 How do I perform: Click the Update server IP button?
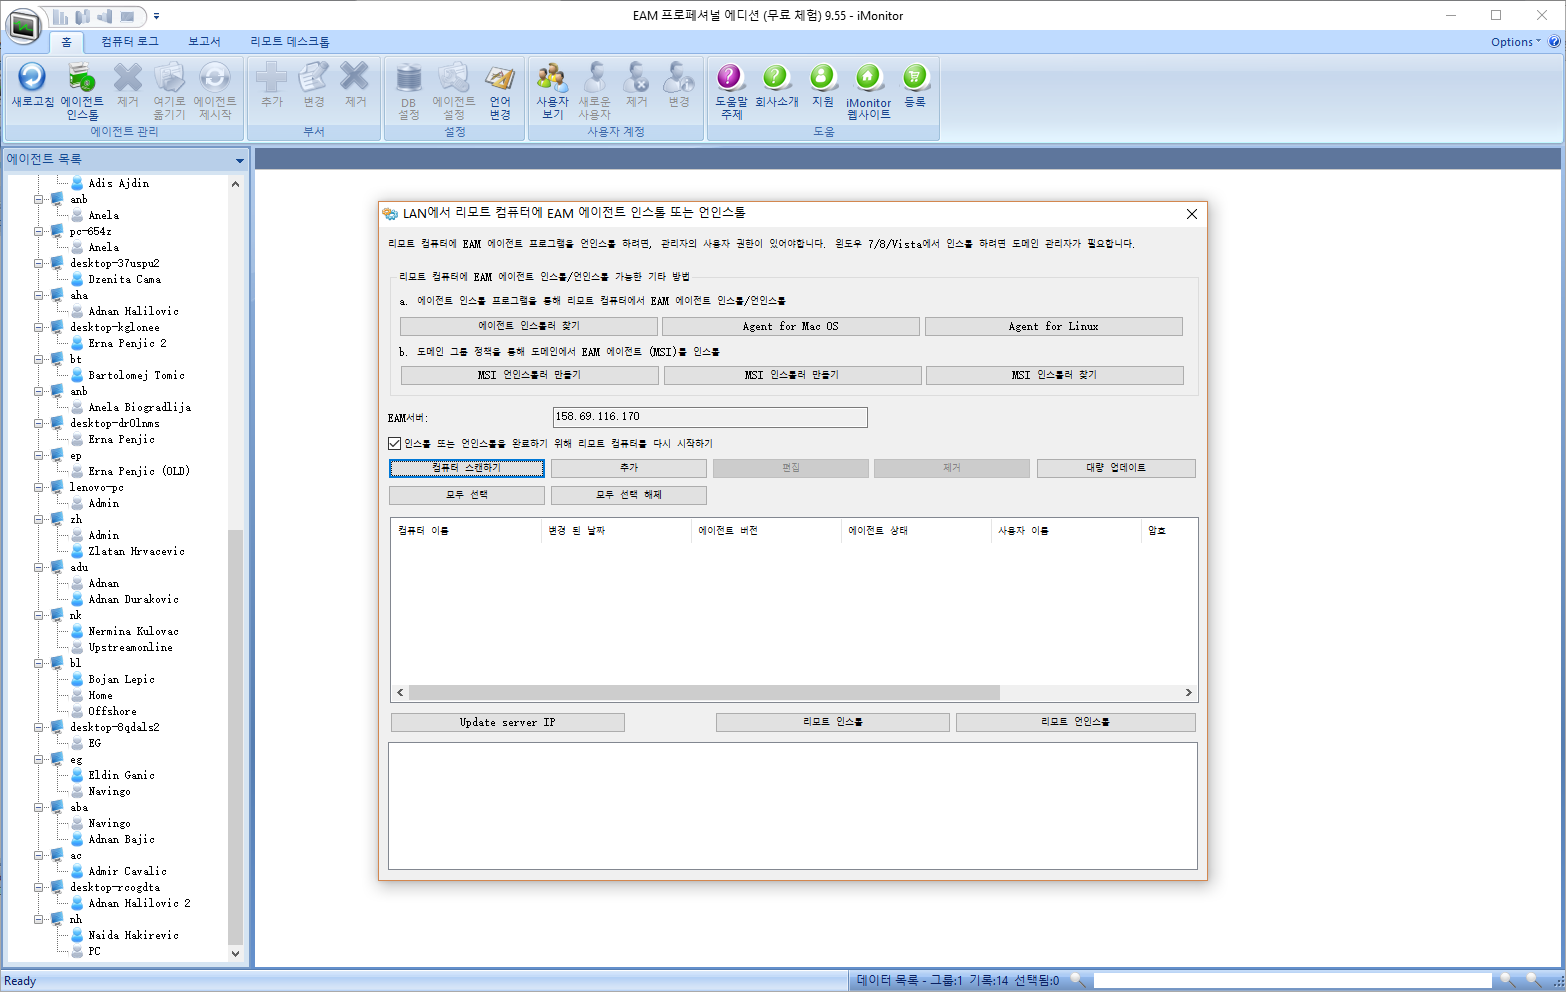(x=508, y=722)
